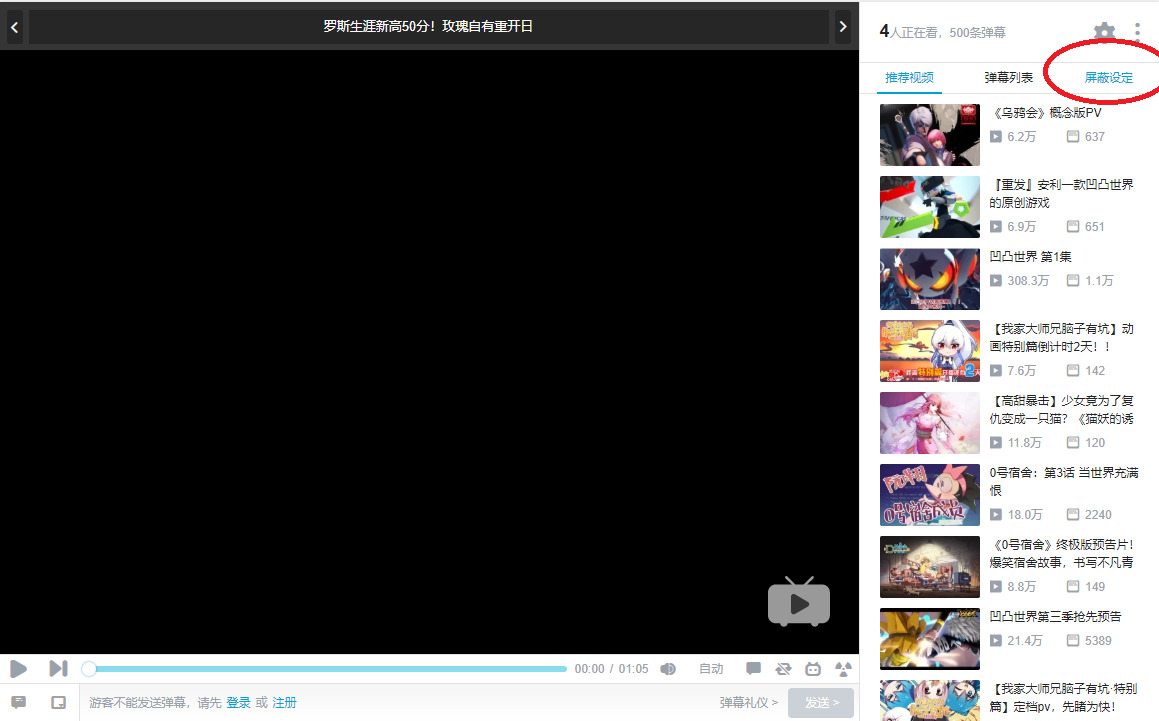
Task: Open the 自动 quality selector
Action: (x=711, y=669)
